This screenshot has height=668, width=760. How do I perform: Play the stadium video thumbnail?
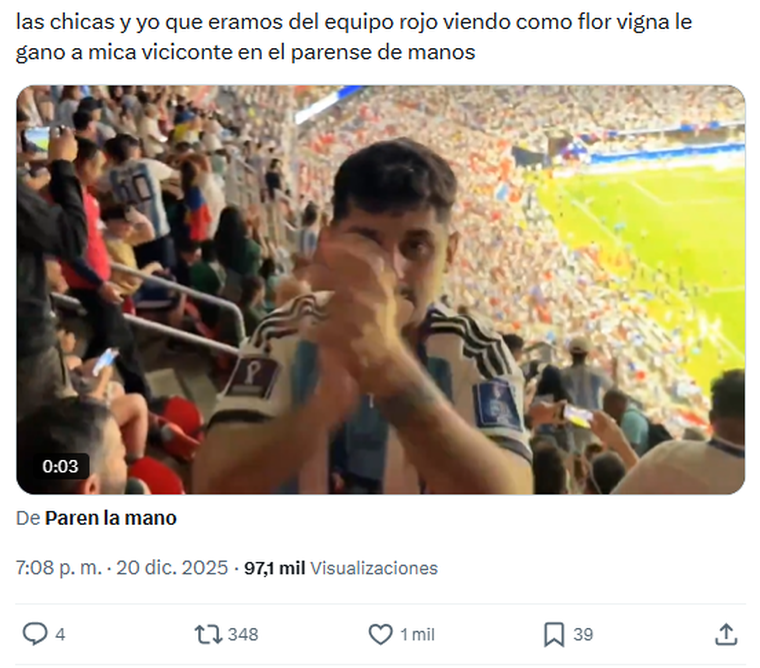[380, 290]
